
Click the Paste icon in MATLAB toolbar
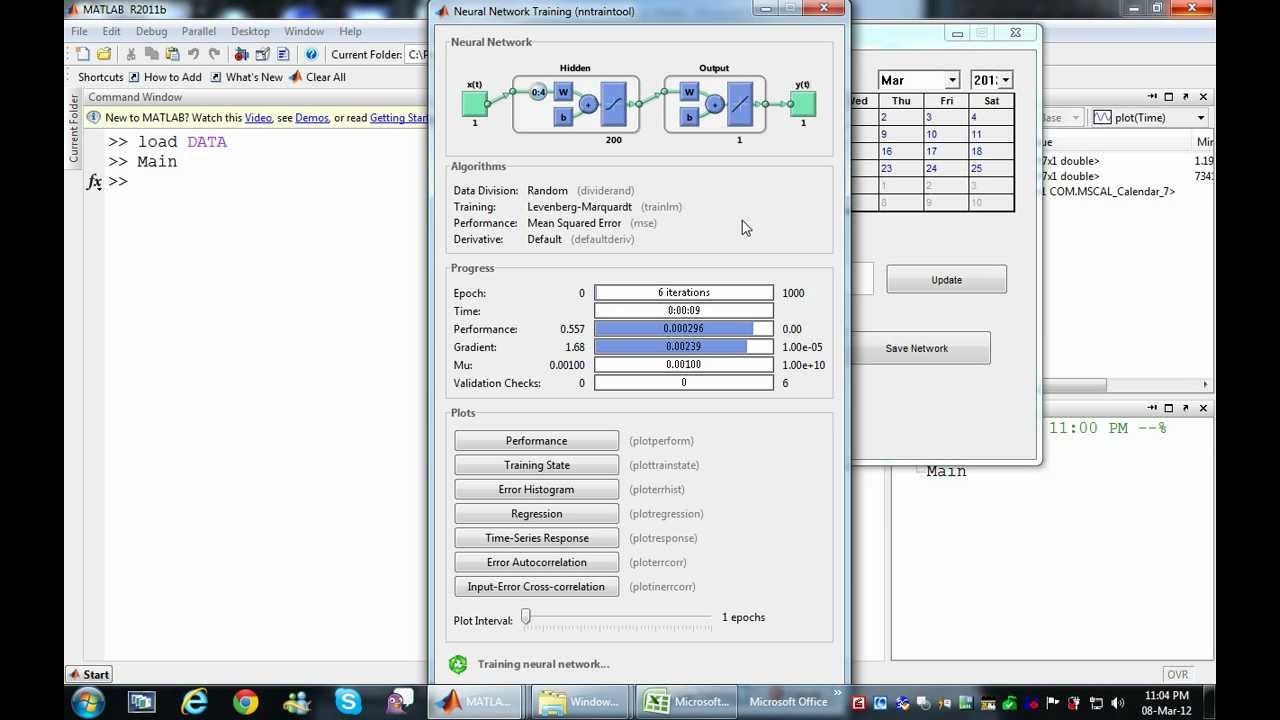(172, 55)
